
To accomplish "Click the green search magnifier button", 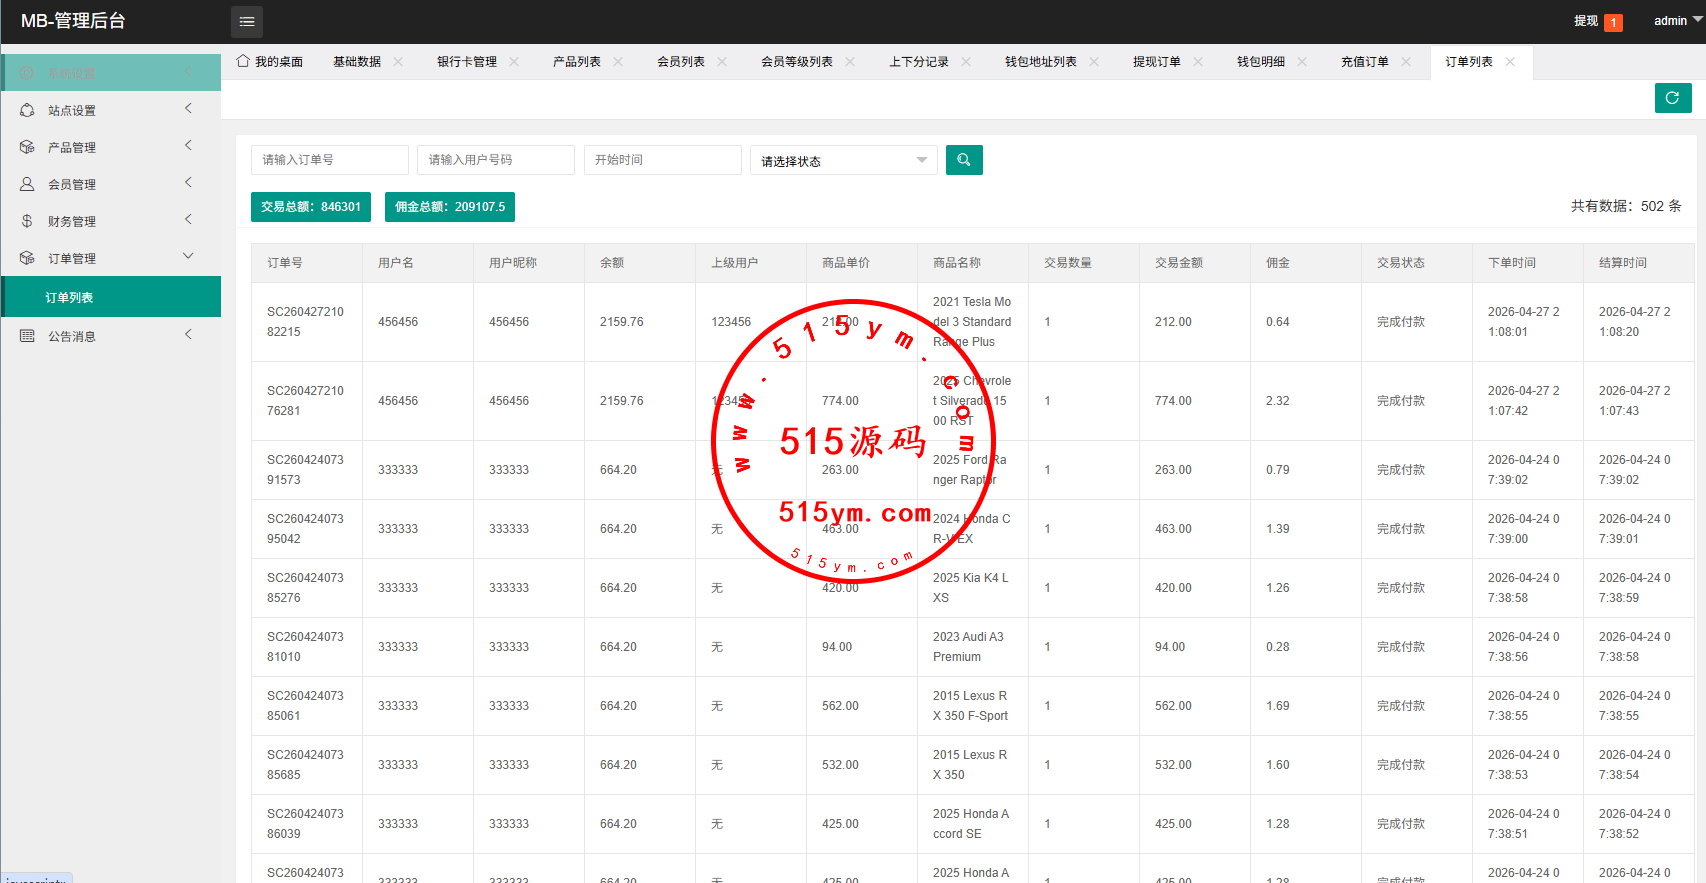I will coord(964,160).
